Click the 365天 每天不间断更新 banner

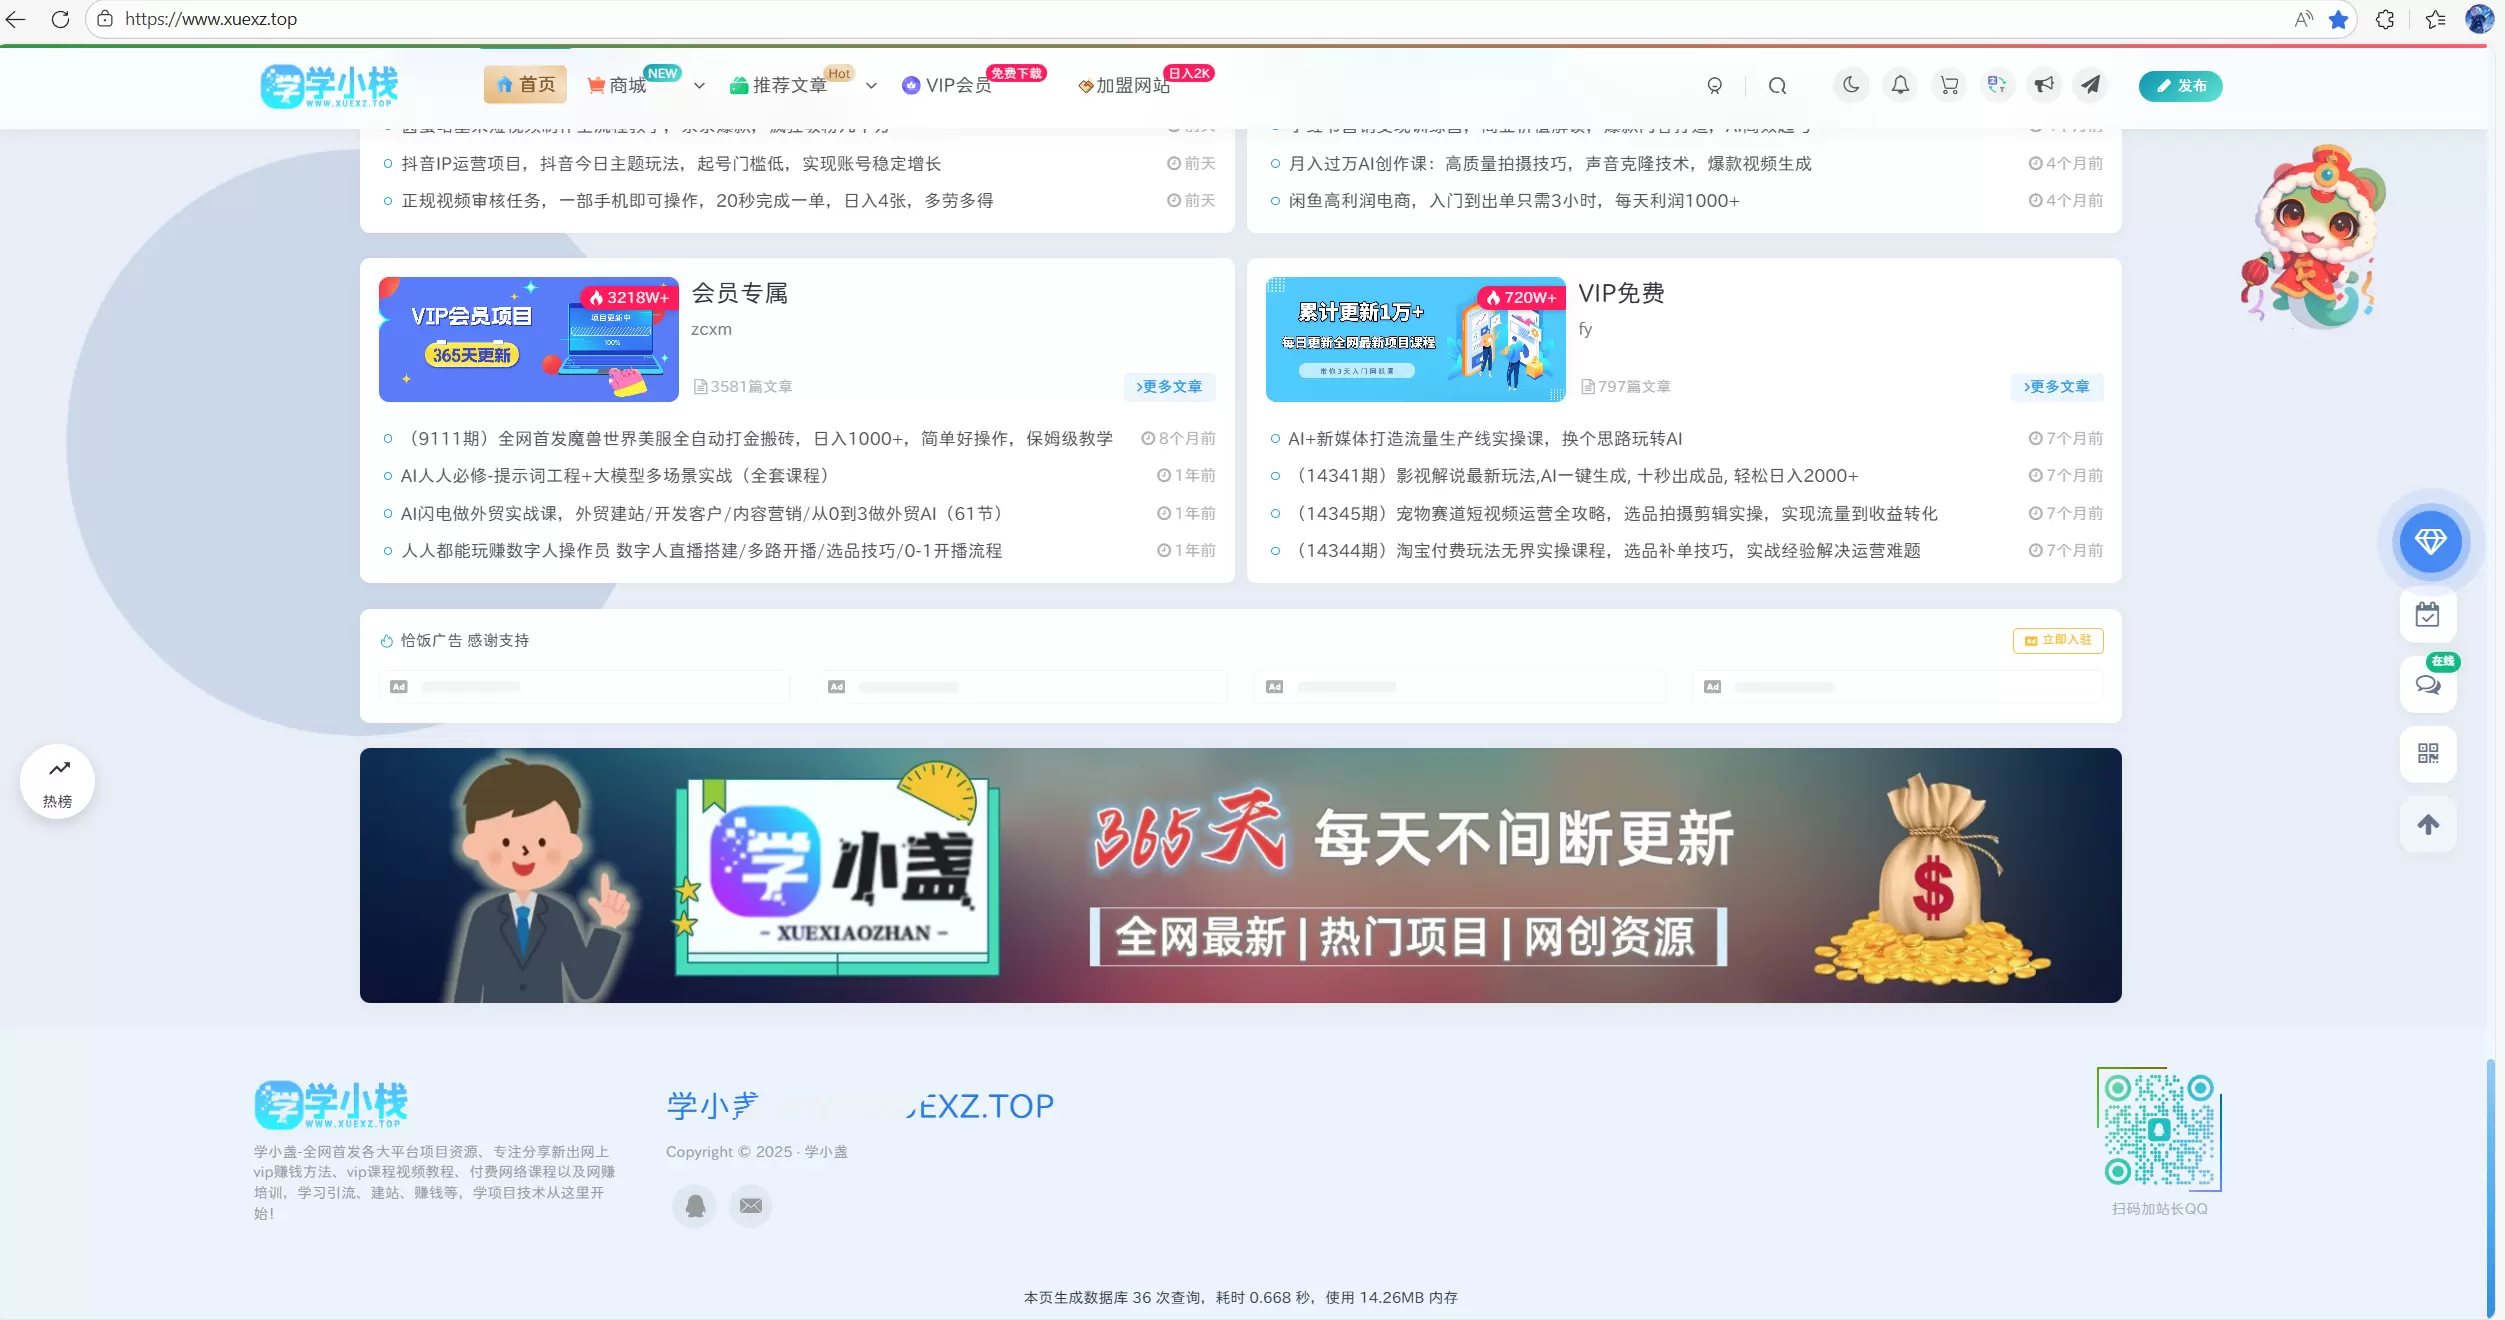pos(1240,875)
